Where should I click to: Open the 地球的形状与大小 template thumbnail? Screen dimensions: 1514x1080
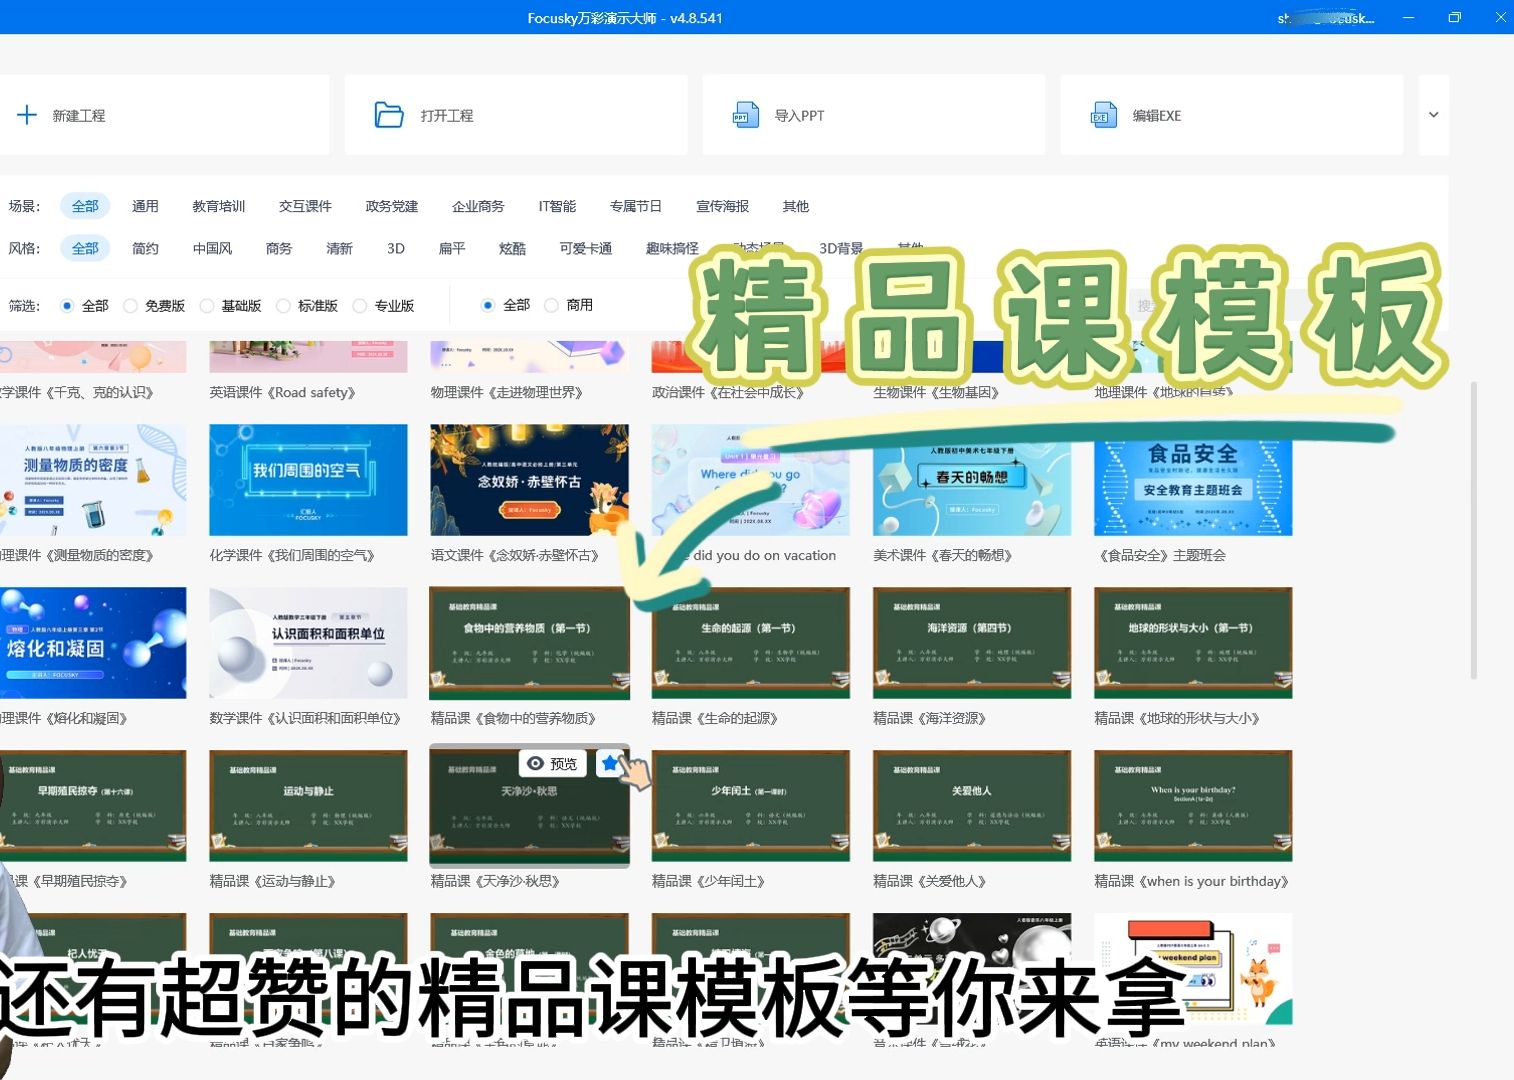(x=1193, y=643)
